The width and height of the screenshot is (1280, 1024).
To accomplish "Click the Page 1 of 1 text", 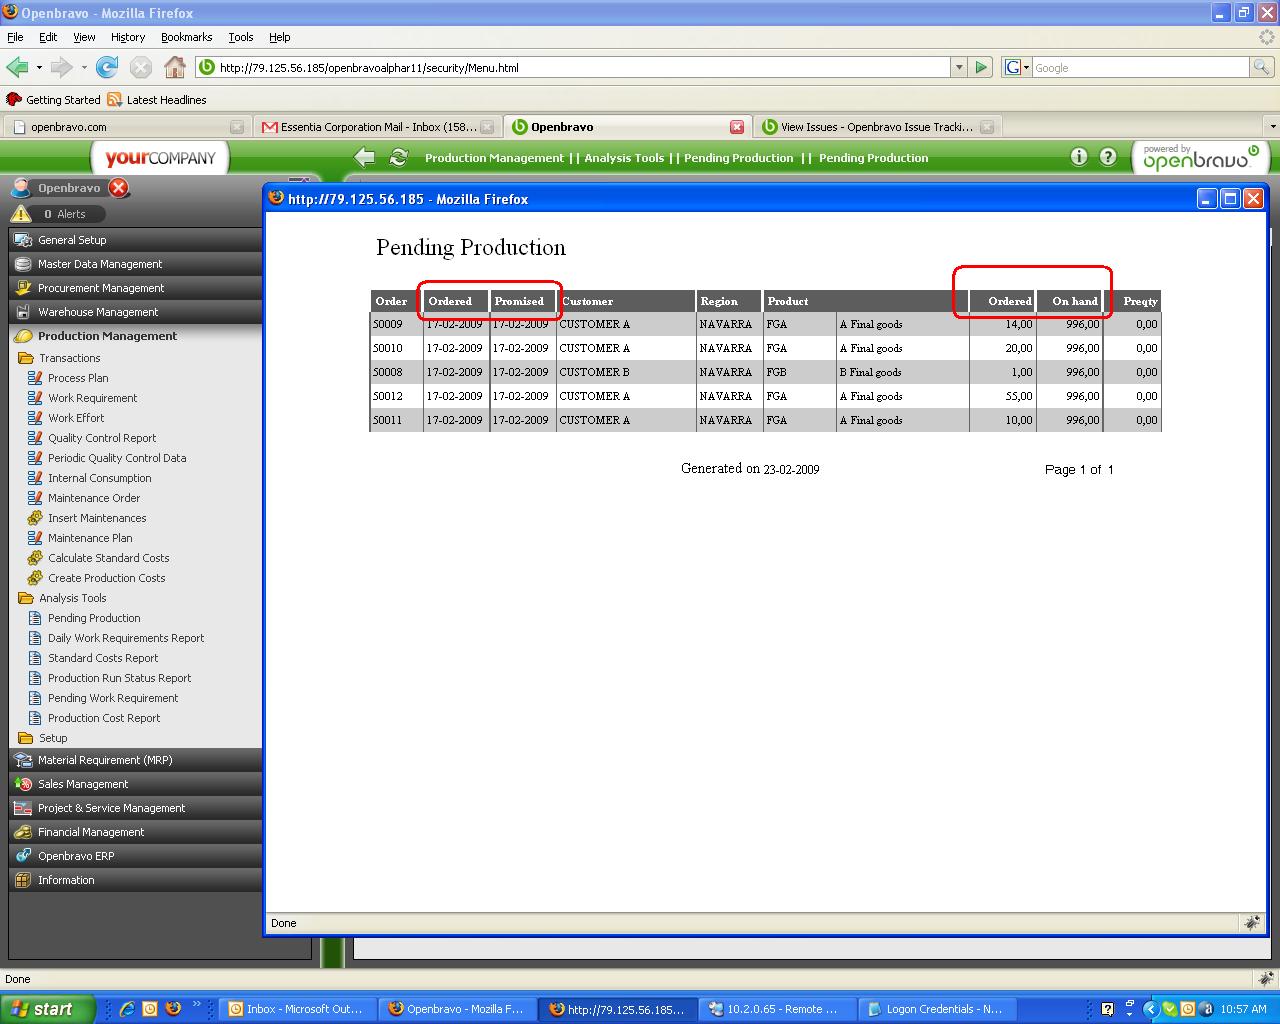I will 1079,469.
